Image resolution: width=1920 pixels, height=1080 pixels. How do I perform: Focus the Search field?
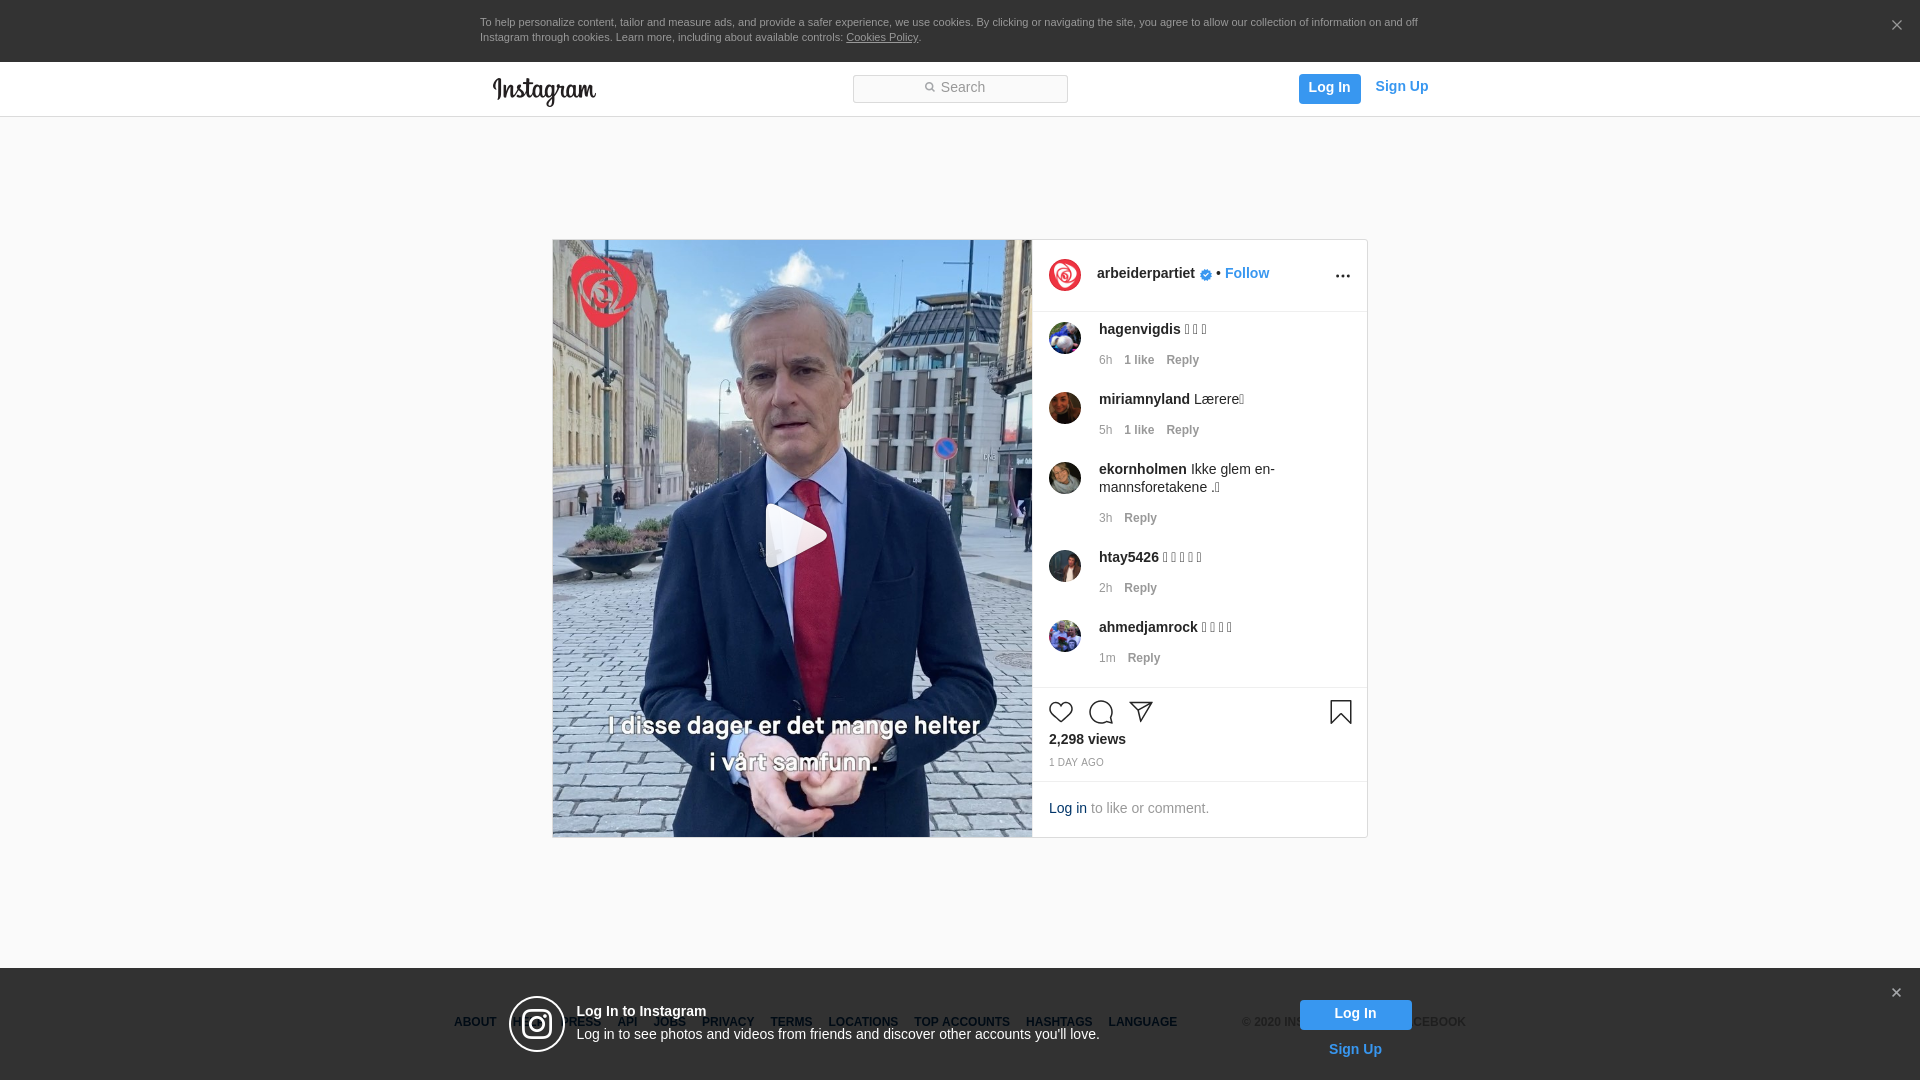(960, 89)
